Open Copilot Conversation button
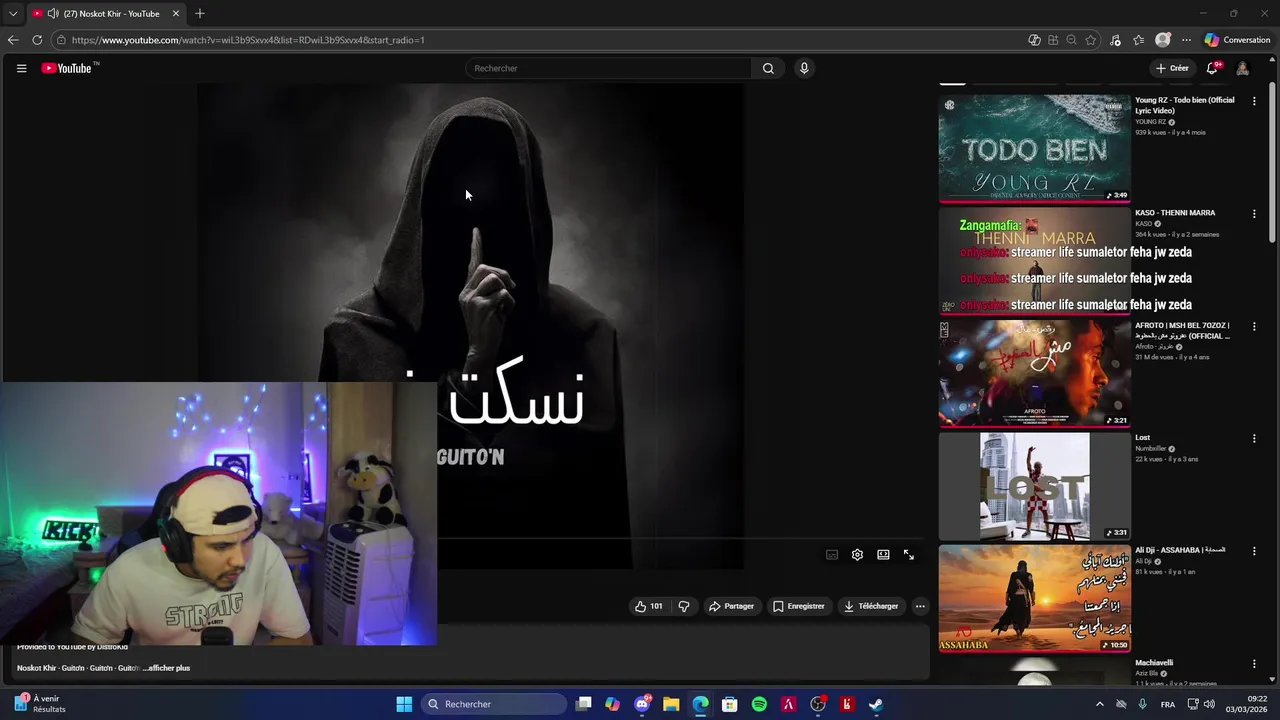The height and width of the screenshot is (720, 1280). point(1237,40)
